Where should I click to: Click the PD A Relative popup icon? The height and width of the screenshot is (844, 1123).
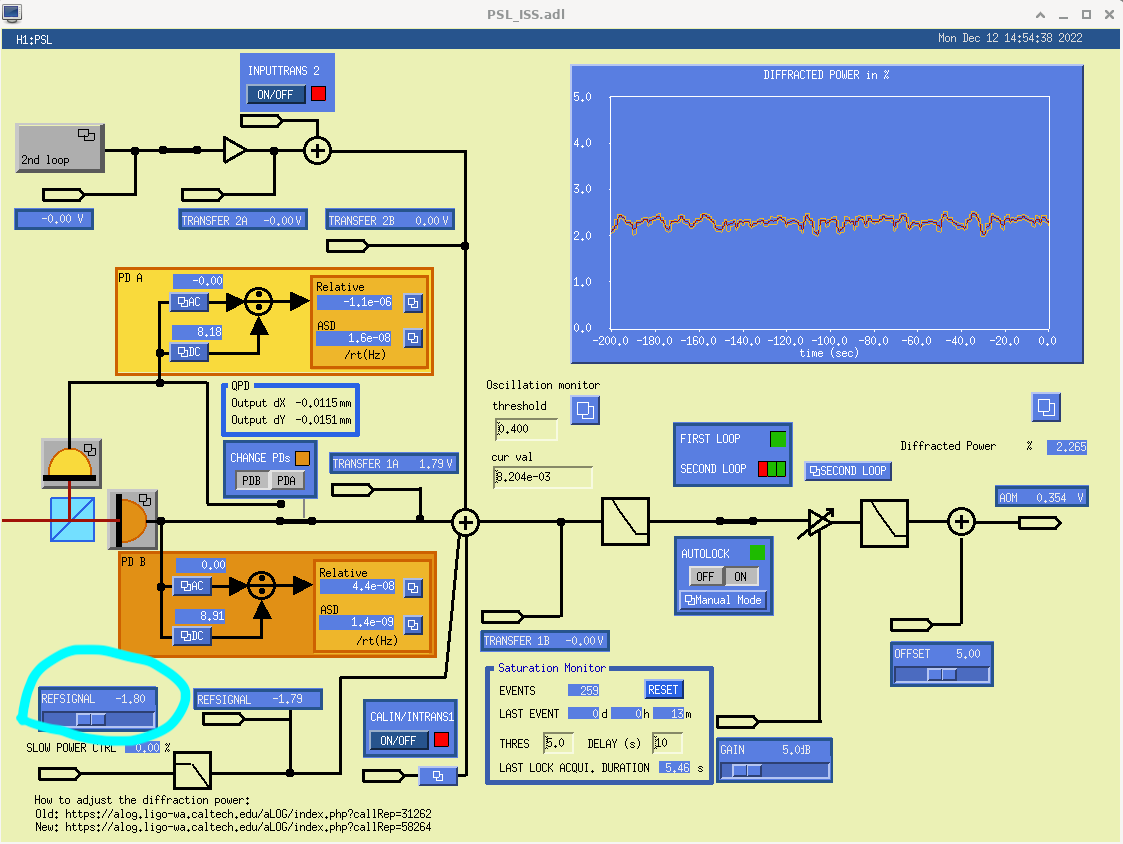click(x=413, y=303)
